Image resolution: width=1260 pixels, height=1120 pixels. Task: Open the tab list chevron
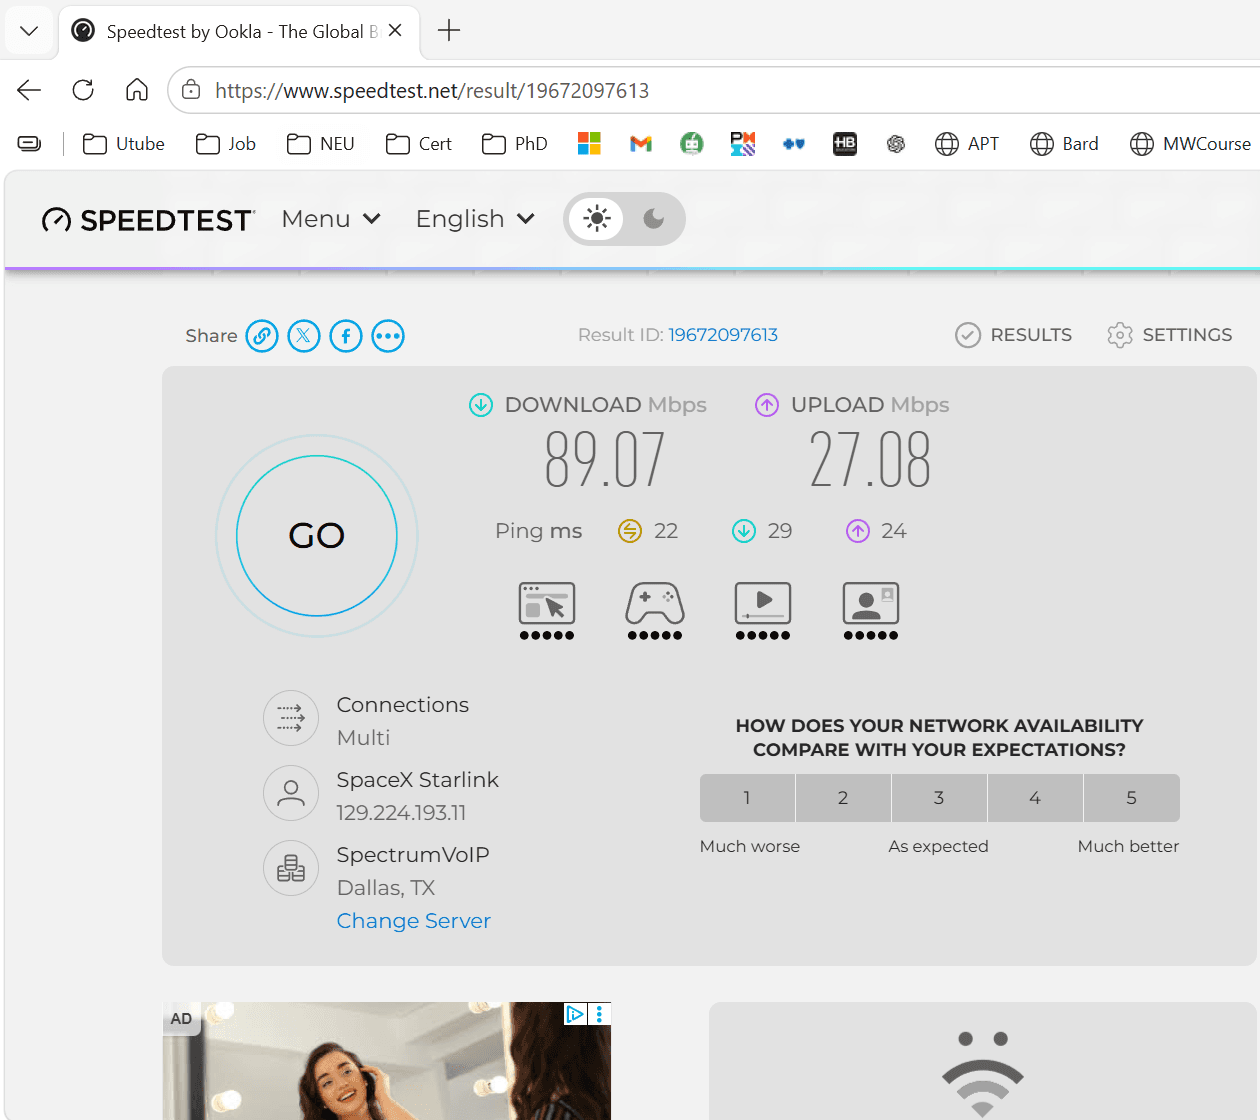[x=29, y=31]
